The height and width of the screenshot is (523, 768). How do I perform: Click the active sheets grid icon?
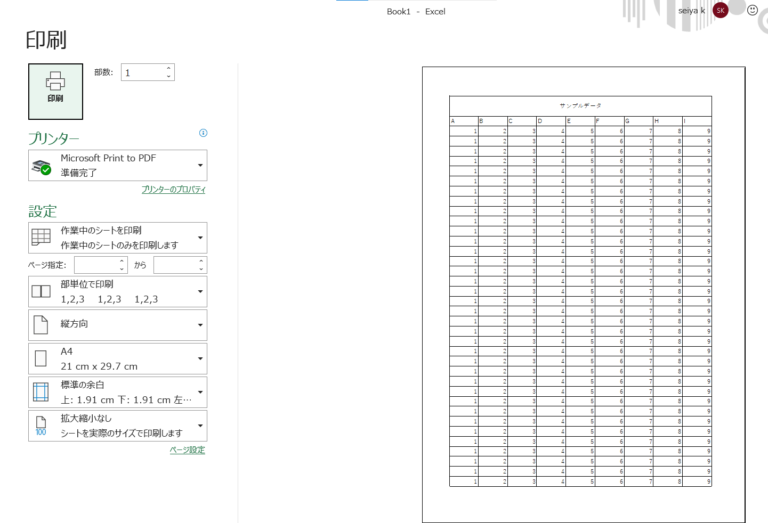[x=41, y=237]
